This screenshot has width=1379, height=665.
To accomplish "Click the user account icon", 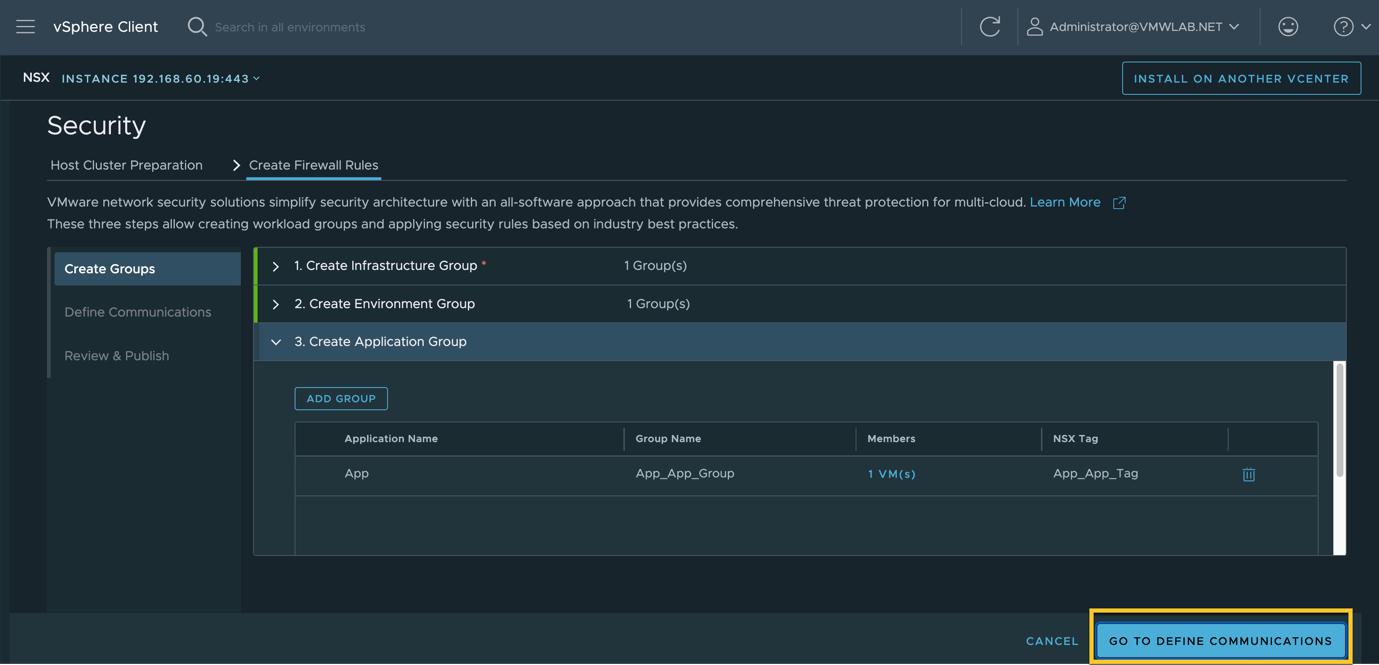I will [x=1035, y=27].
